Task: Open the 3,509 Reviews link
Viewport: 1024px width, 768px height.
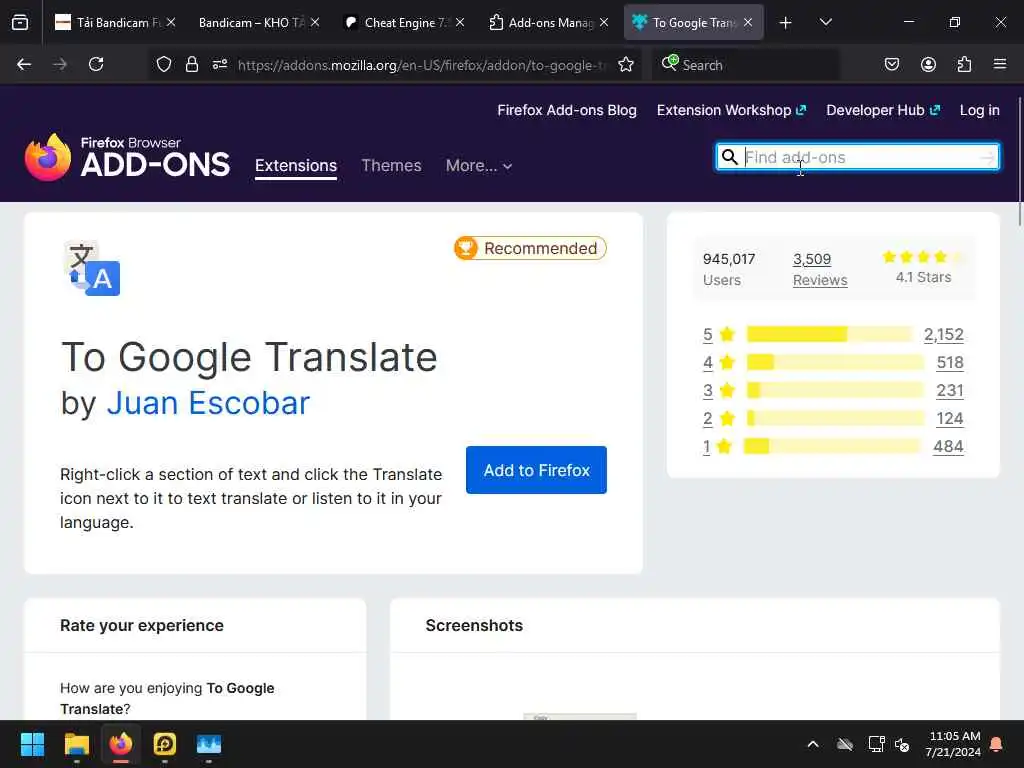Action: point(820,269)
